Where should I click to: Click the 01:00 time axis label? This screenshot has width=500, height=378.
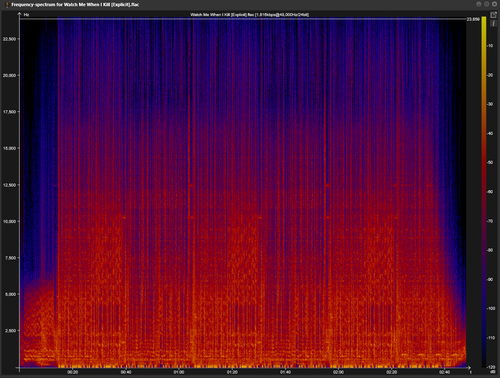(179, 372)
